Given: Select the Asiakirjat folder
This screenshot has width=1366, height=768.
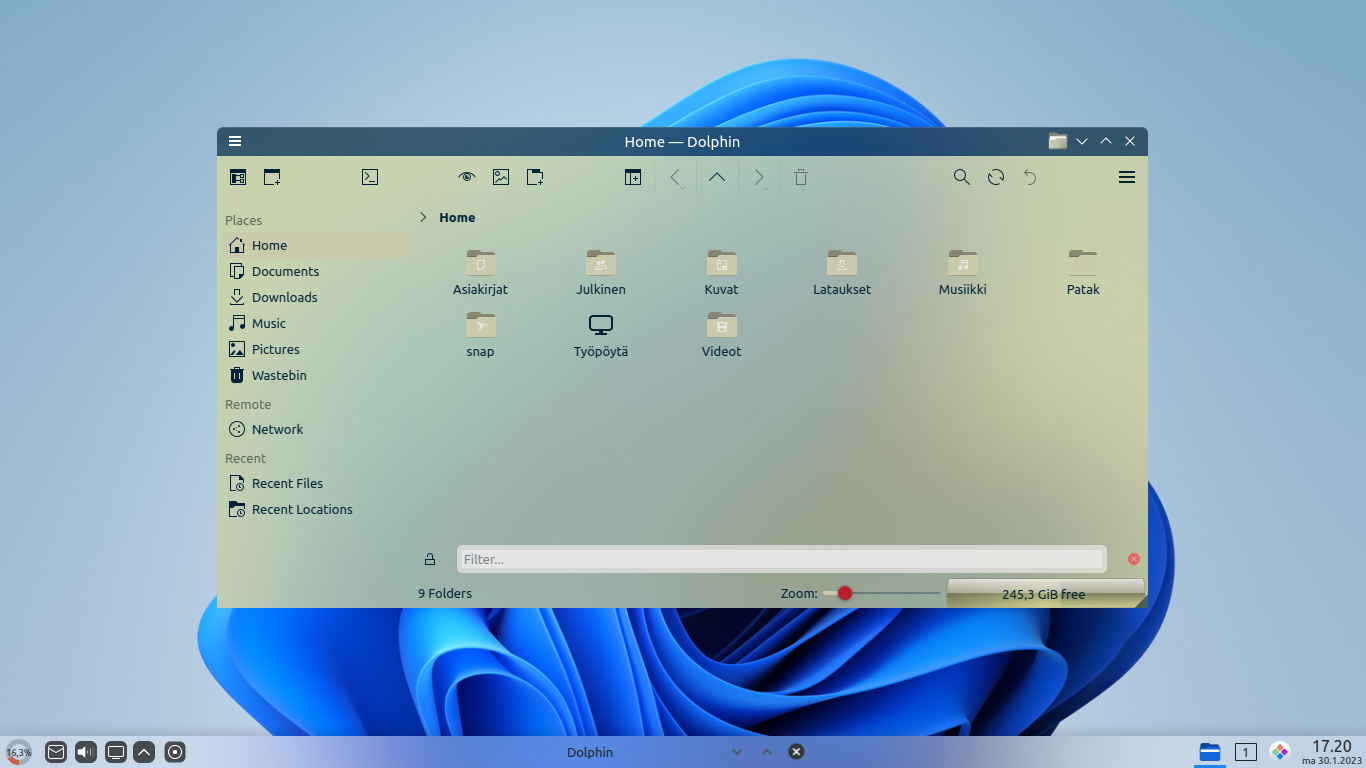Looking at the screenshot, I should [x=480, y=273].
